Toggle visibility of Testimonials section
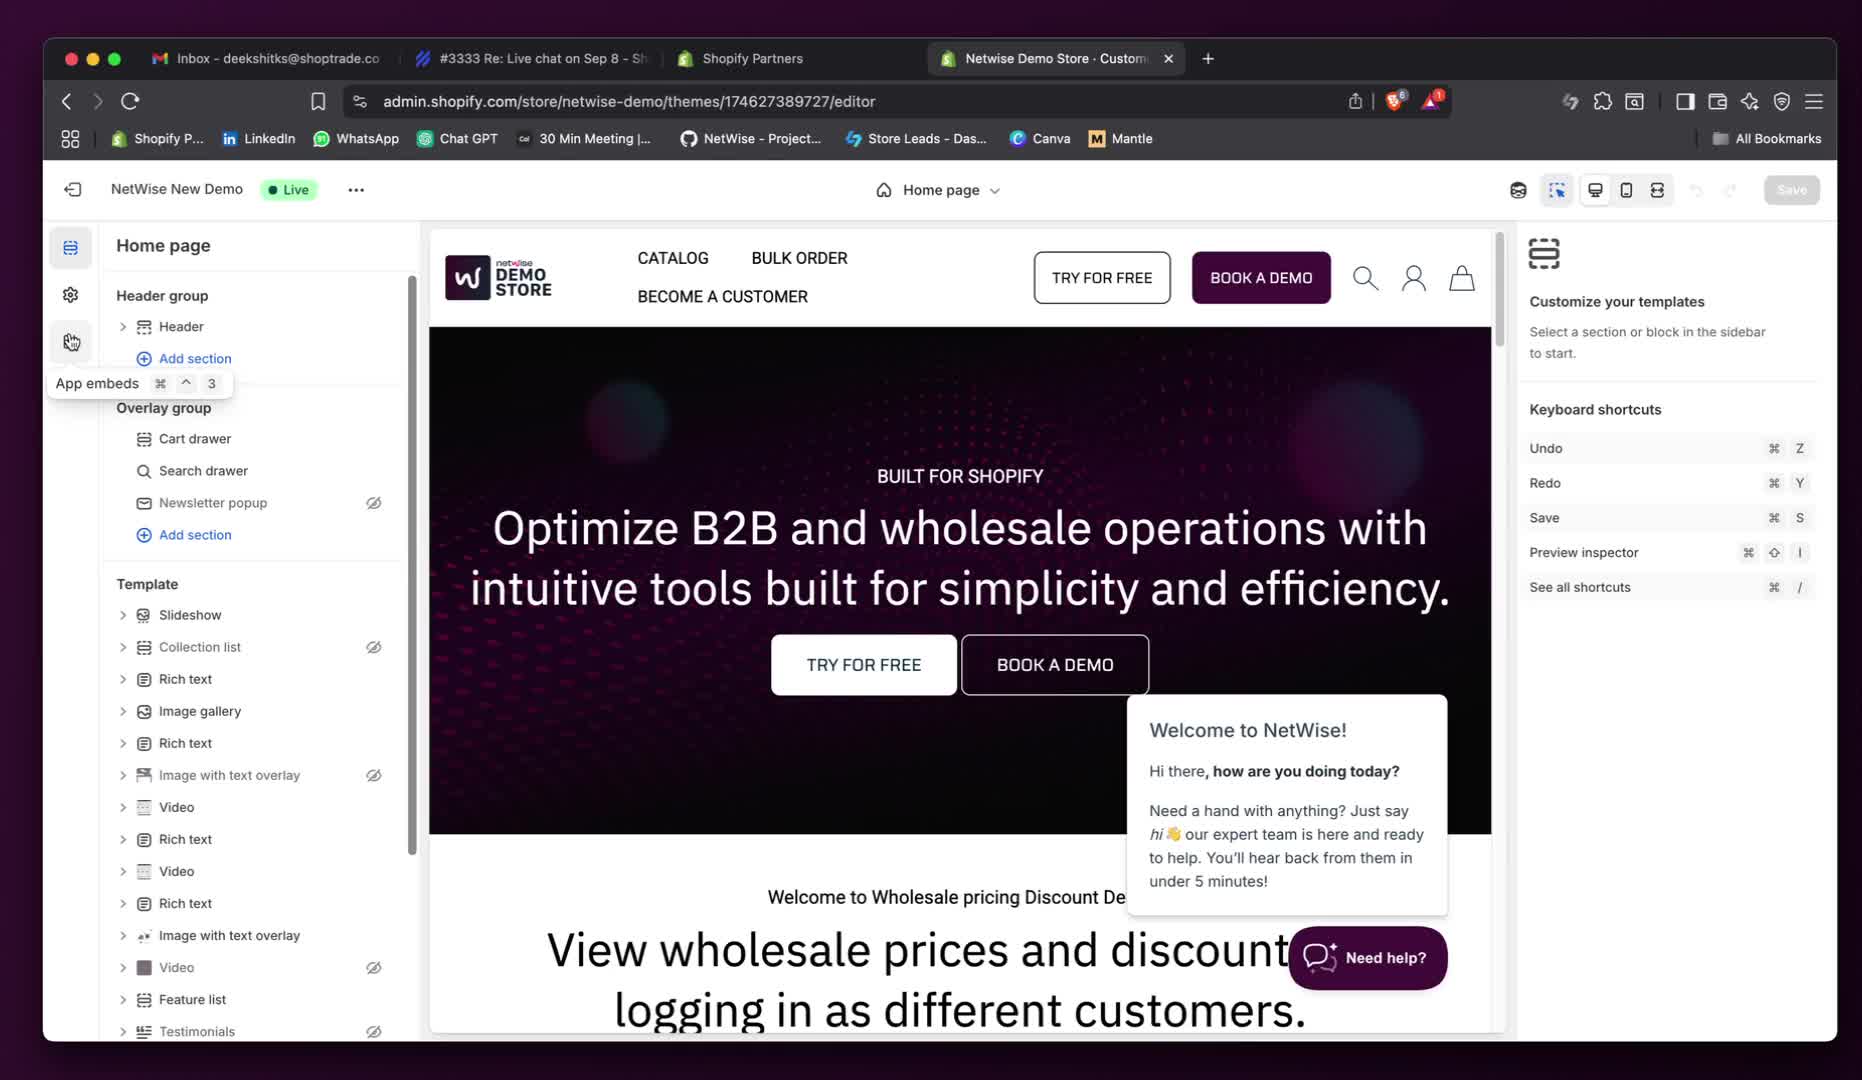Viewport: 1862px width, 1080px height. (374, 1031)
